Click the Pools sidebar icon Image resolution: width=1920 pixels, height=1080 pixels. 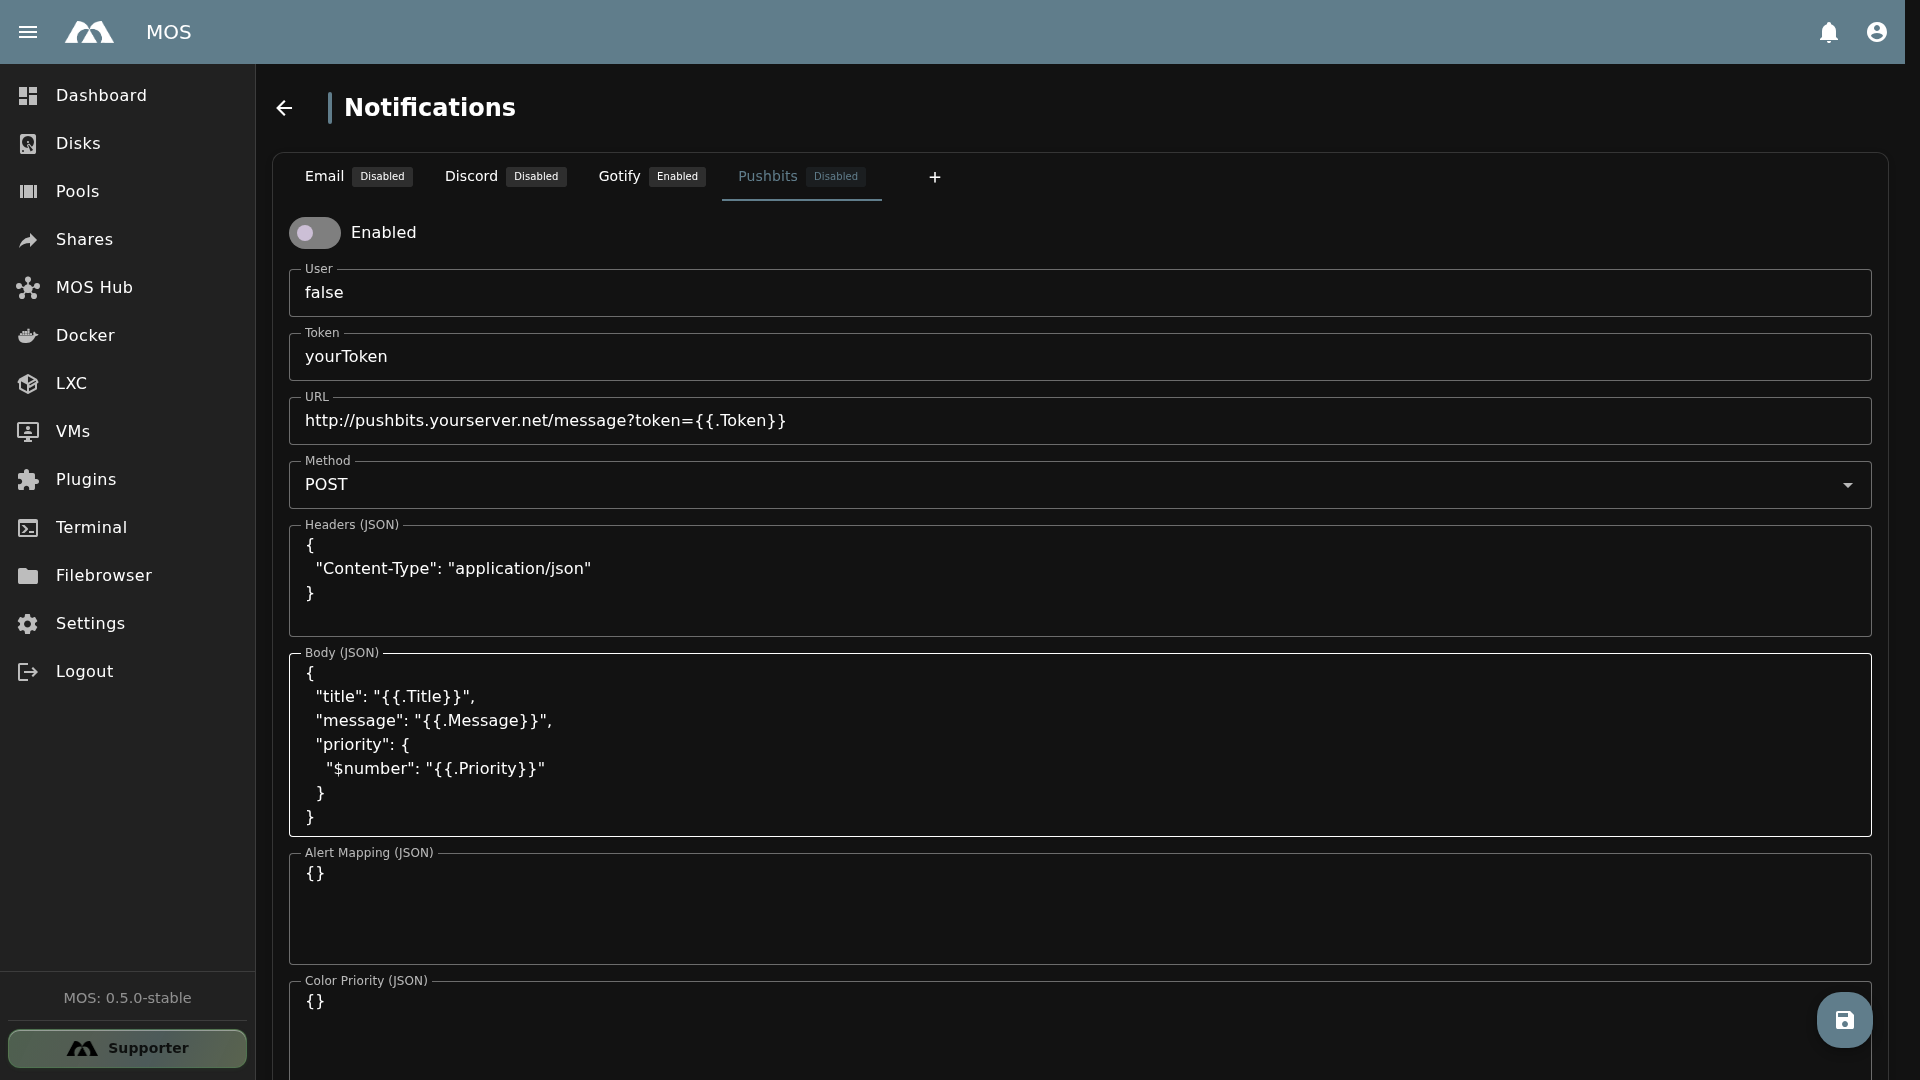coord(28,192)
